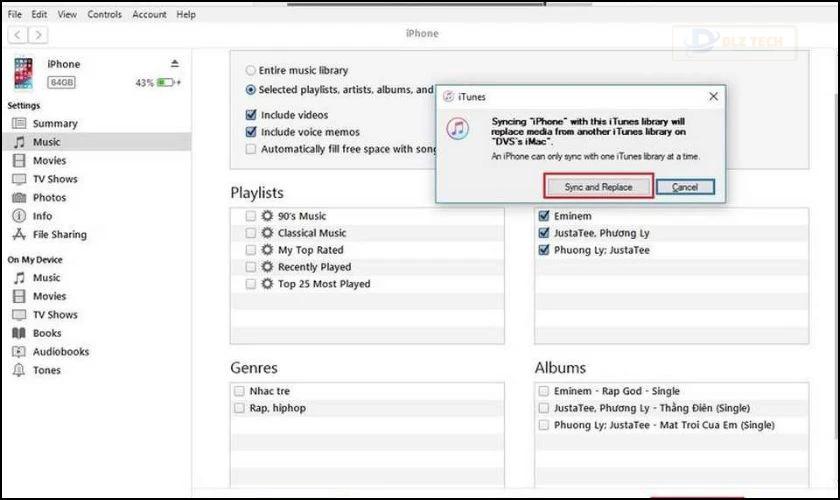Viewport: 840px width, 500px height.
Task: Eject the iPhone using eject icon
Action: click(x=175, y=64)
